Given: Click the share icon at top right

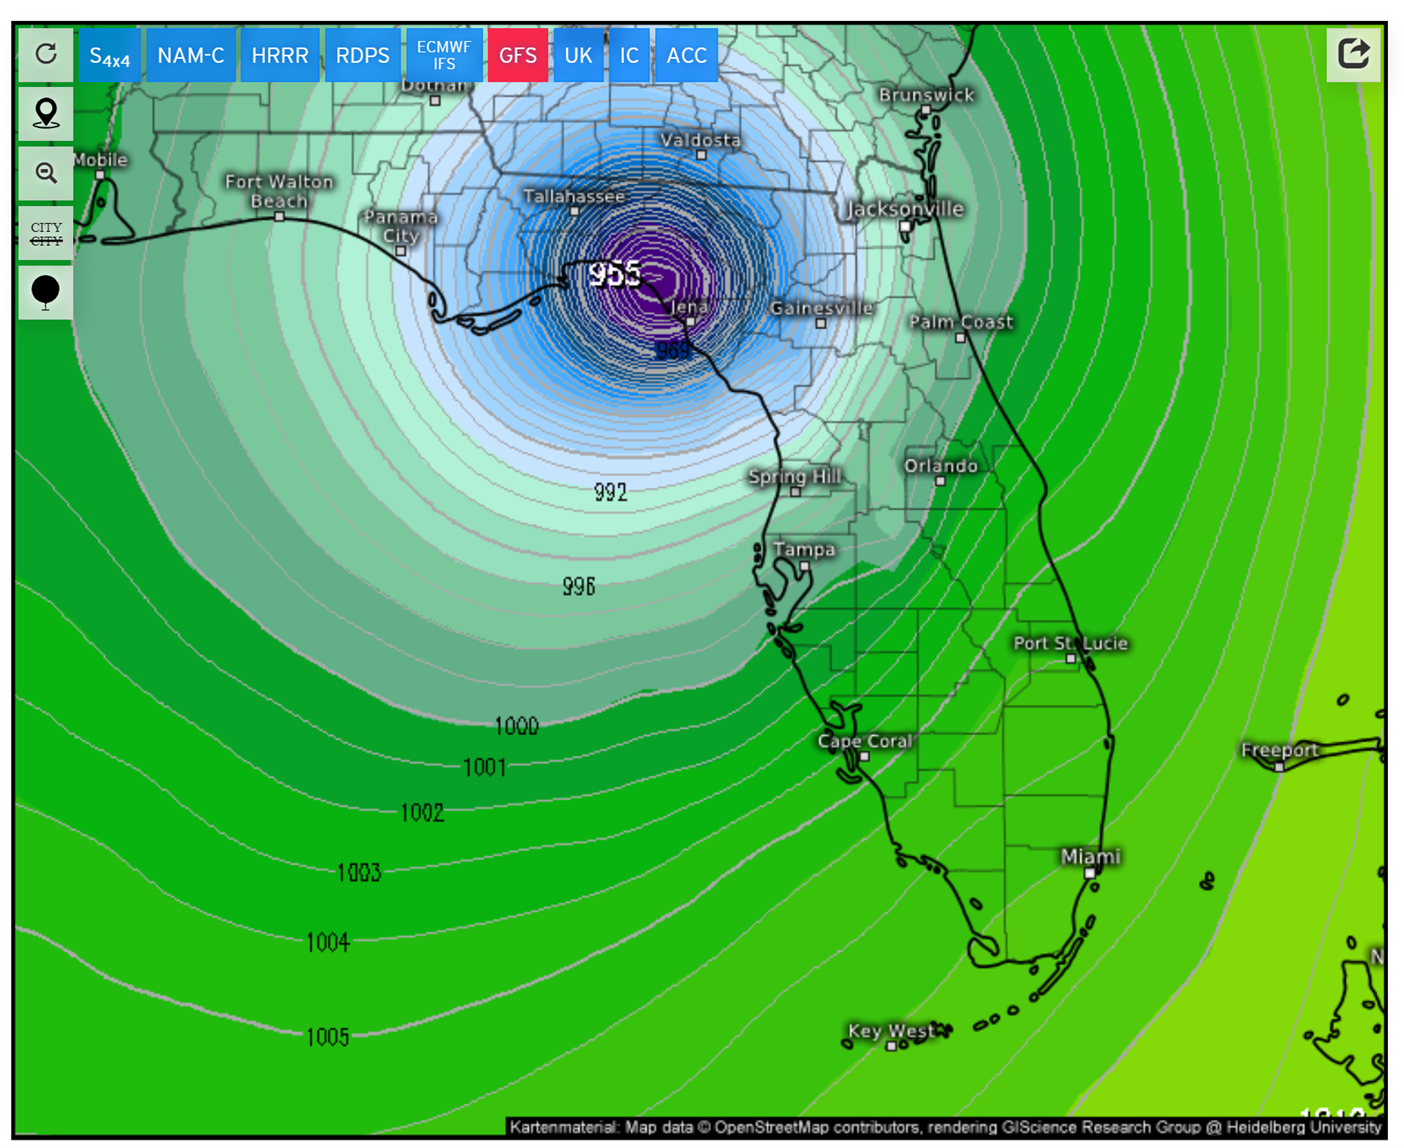Looking at the screenshot, I should 1353,53.
